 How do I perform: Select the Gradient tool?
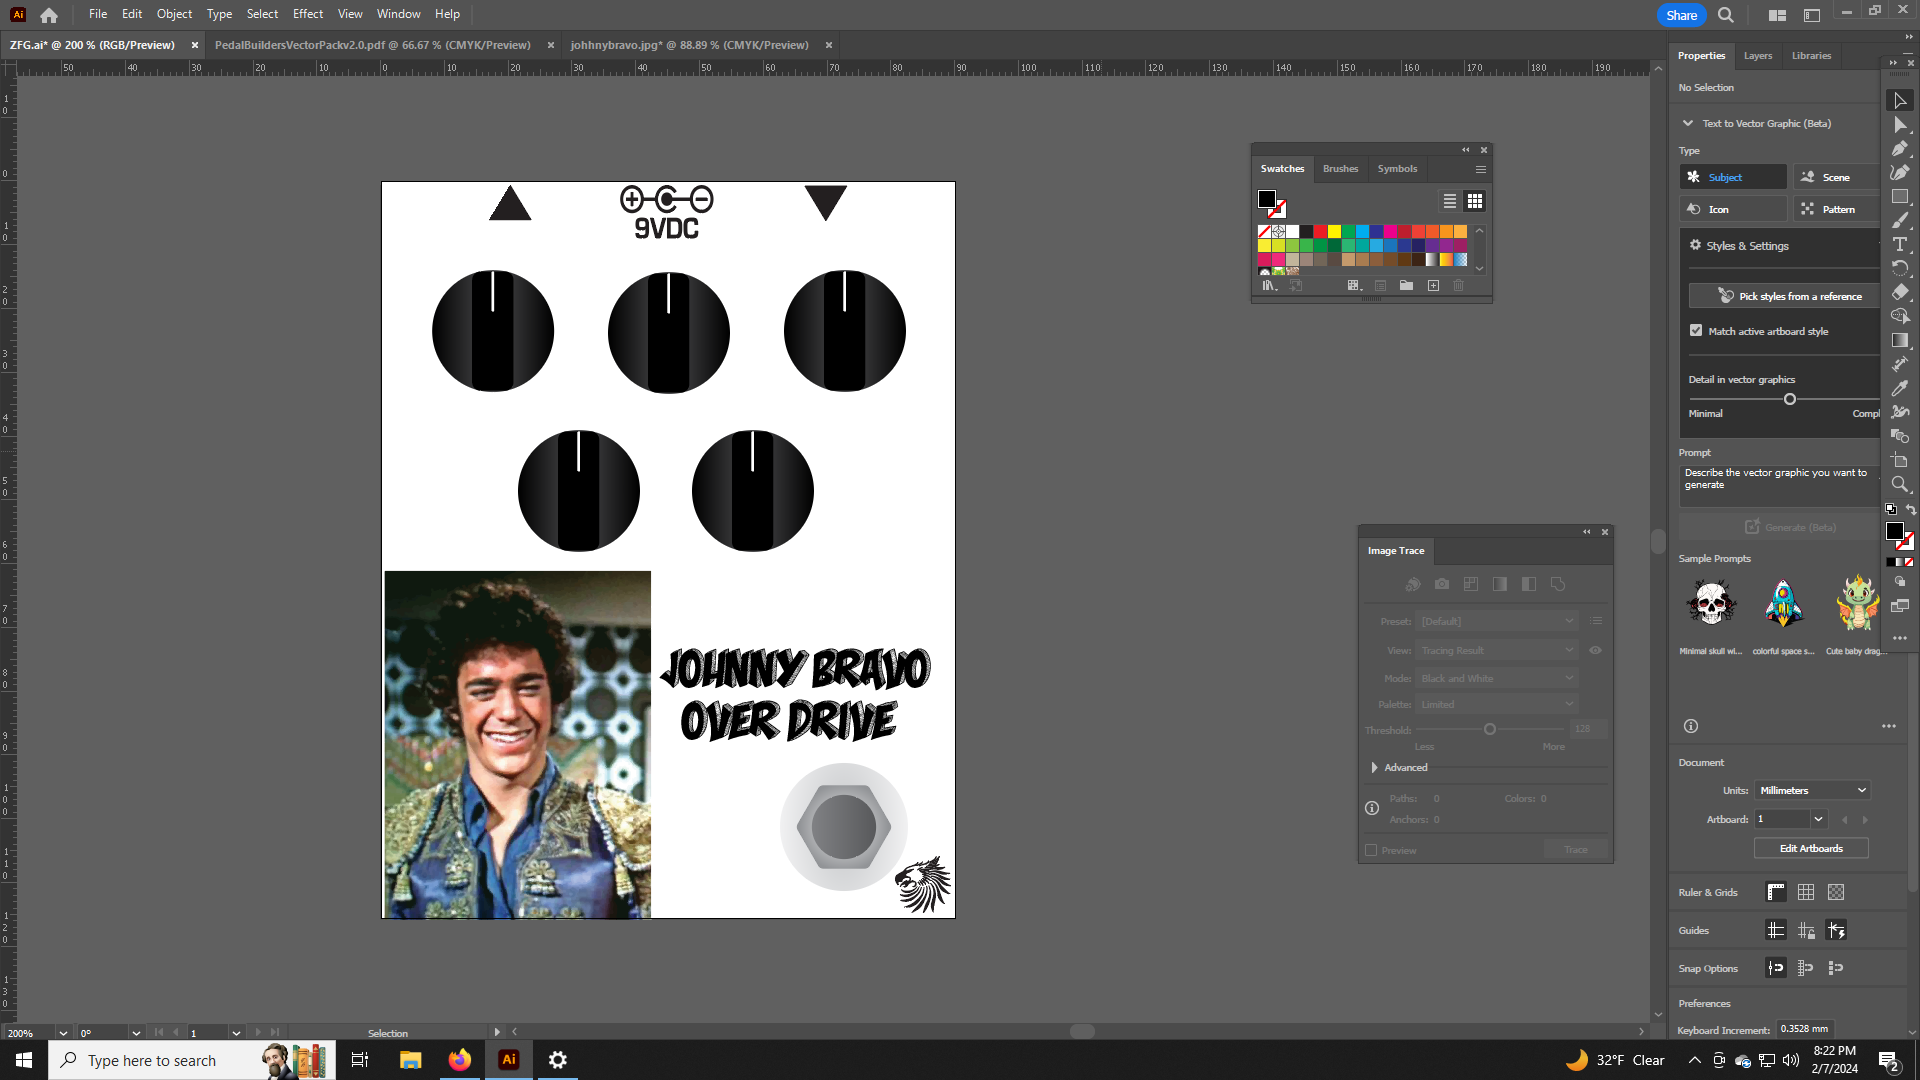[x=1900, y=340]
